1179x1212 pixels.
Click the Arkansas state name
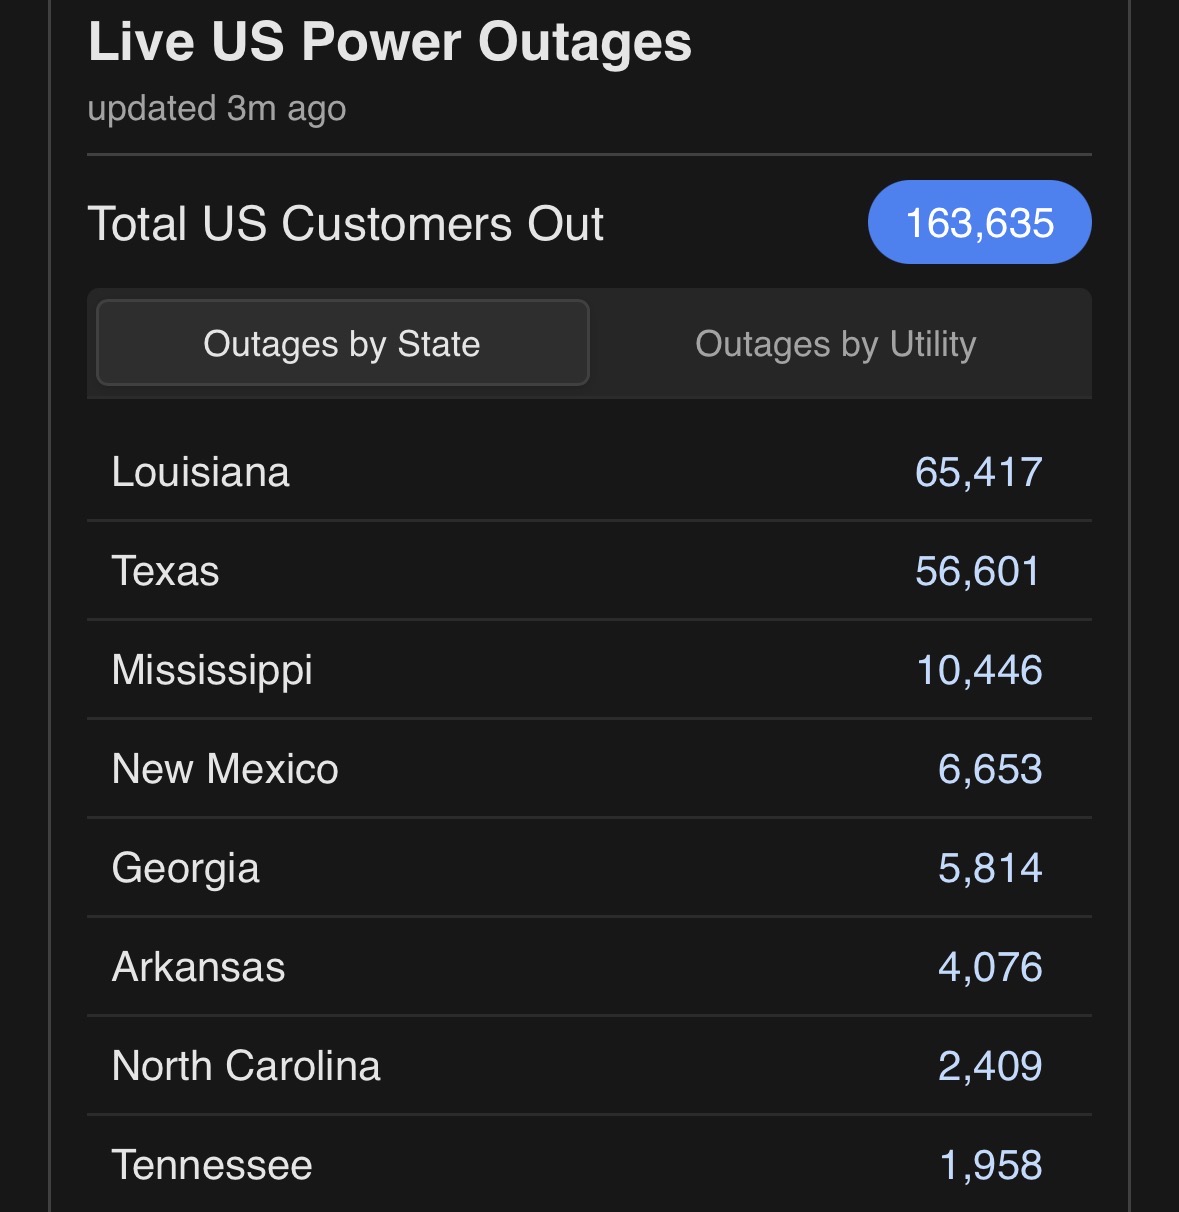click(x=199, y=967)
